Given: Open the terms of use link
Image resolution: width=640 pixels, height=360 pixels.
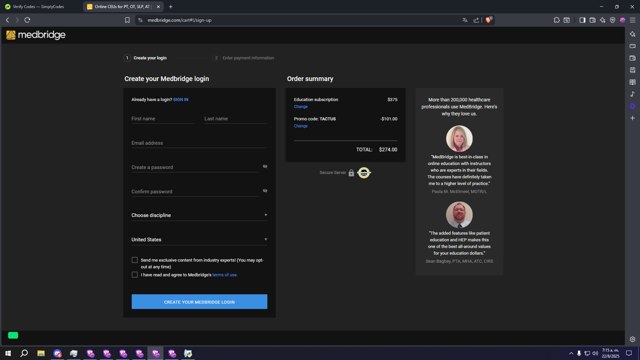Looking at the screenshot, I should (224, 275).
